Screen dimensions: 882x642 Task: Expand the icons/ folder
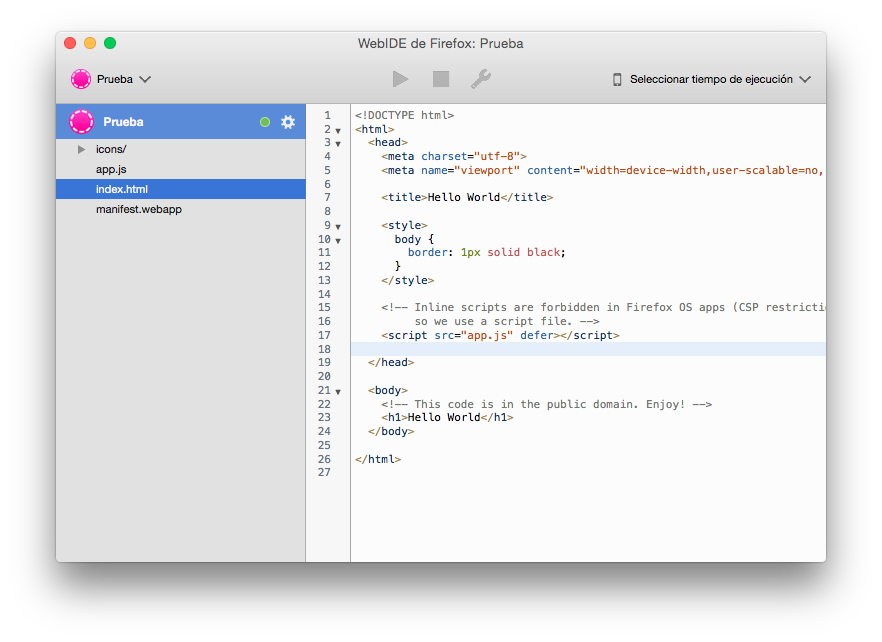(x=82, y=149)
